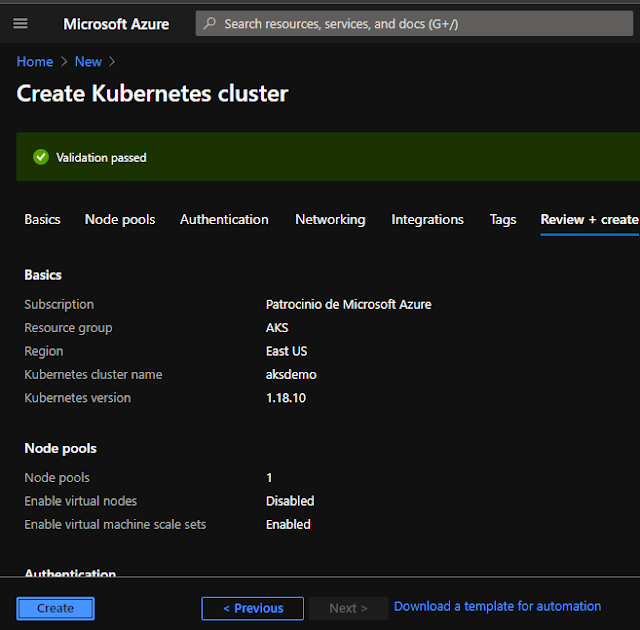The image size is (640, 630).
Task: Click the search magnifier icon
Action: click(210, 23)
